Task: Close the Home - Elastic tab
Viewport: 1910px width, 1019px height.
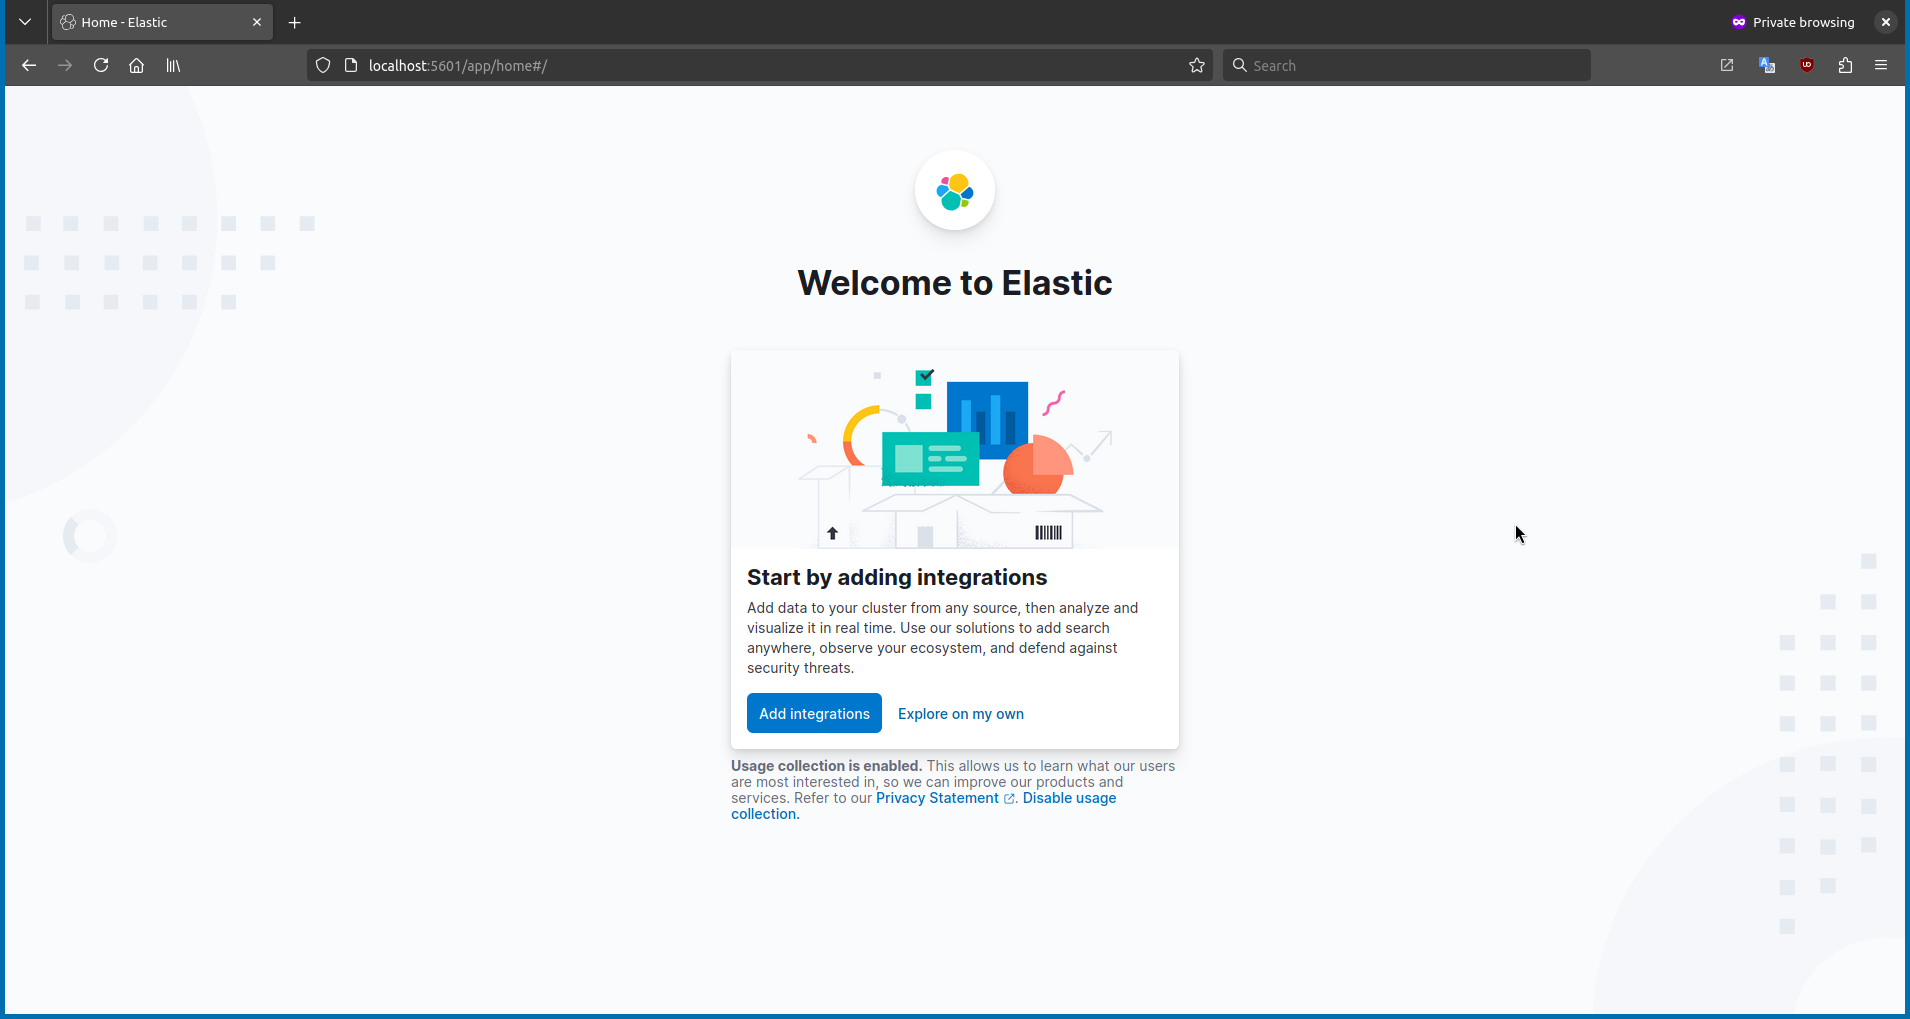Action: click(x=257, y=22)
